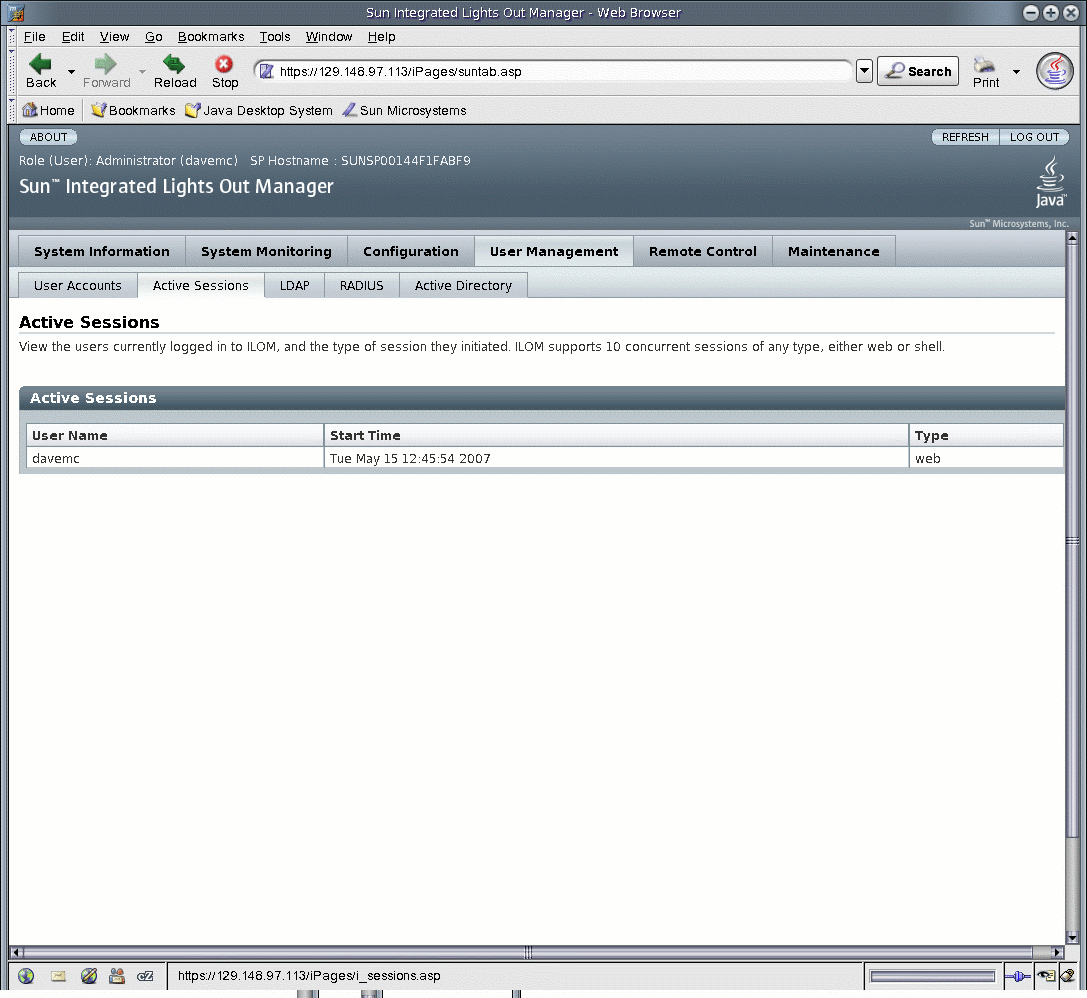This screenshot has height=998, width=1087.
Task: Open the Help menu
Action: (381, 37)
